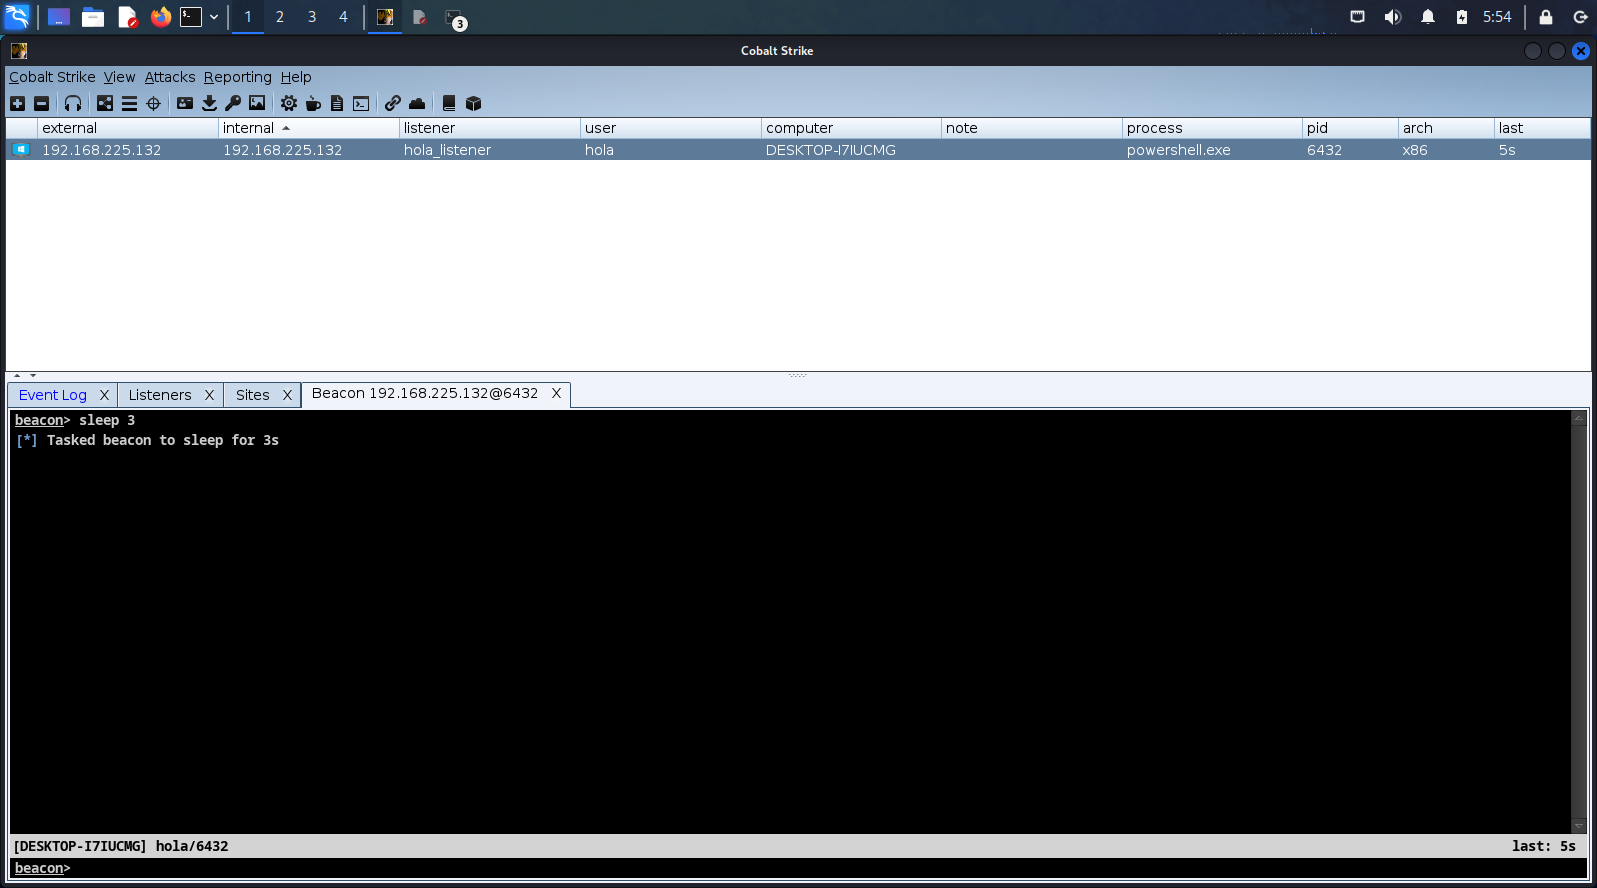Launch Firefox from the top panel
Viewport: 1597px width, 888px height.
click(x=161, y=17)
